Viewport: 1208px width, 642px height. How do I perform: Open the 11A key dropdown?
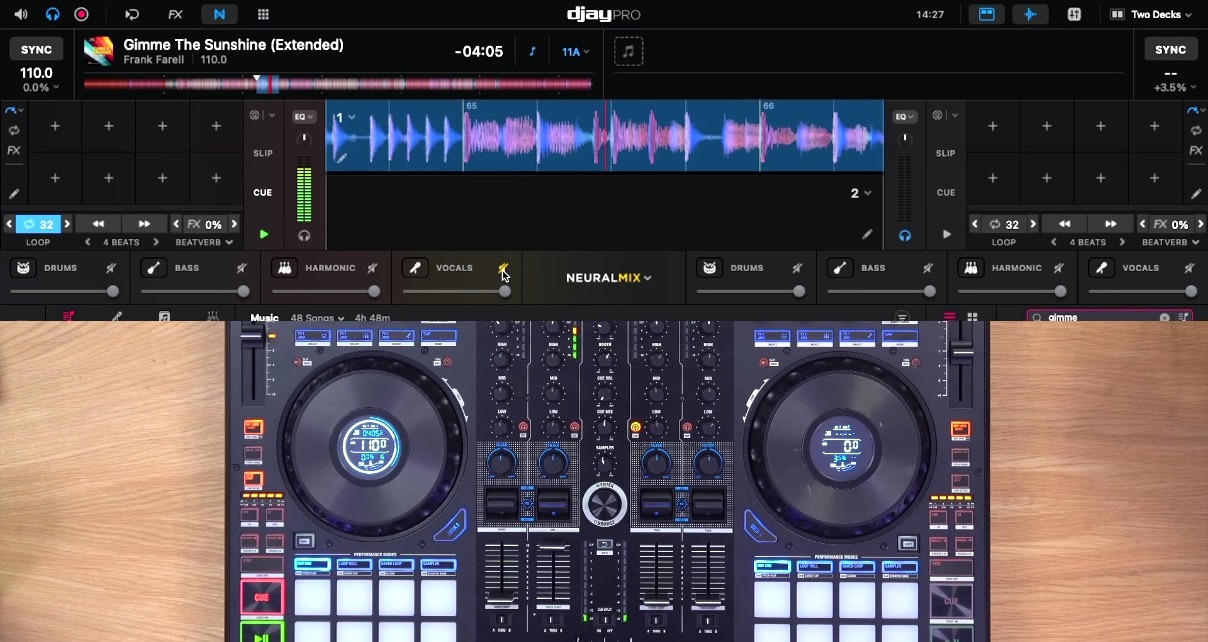click(575, 52)
